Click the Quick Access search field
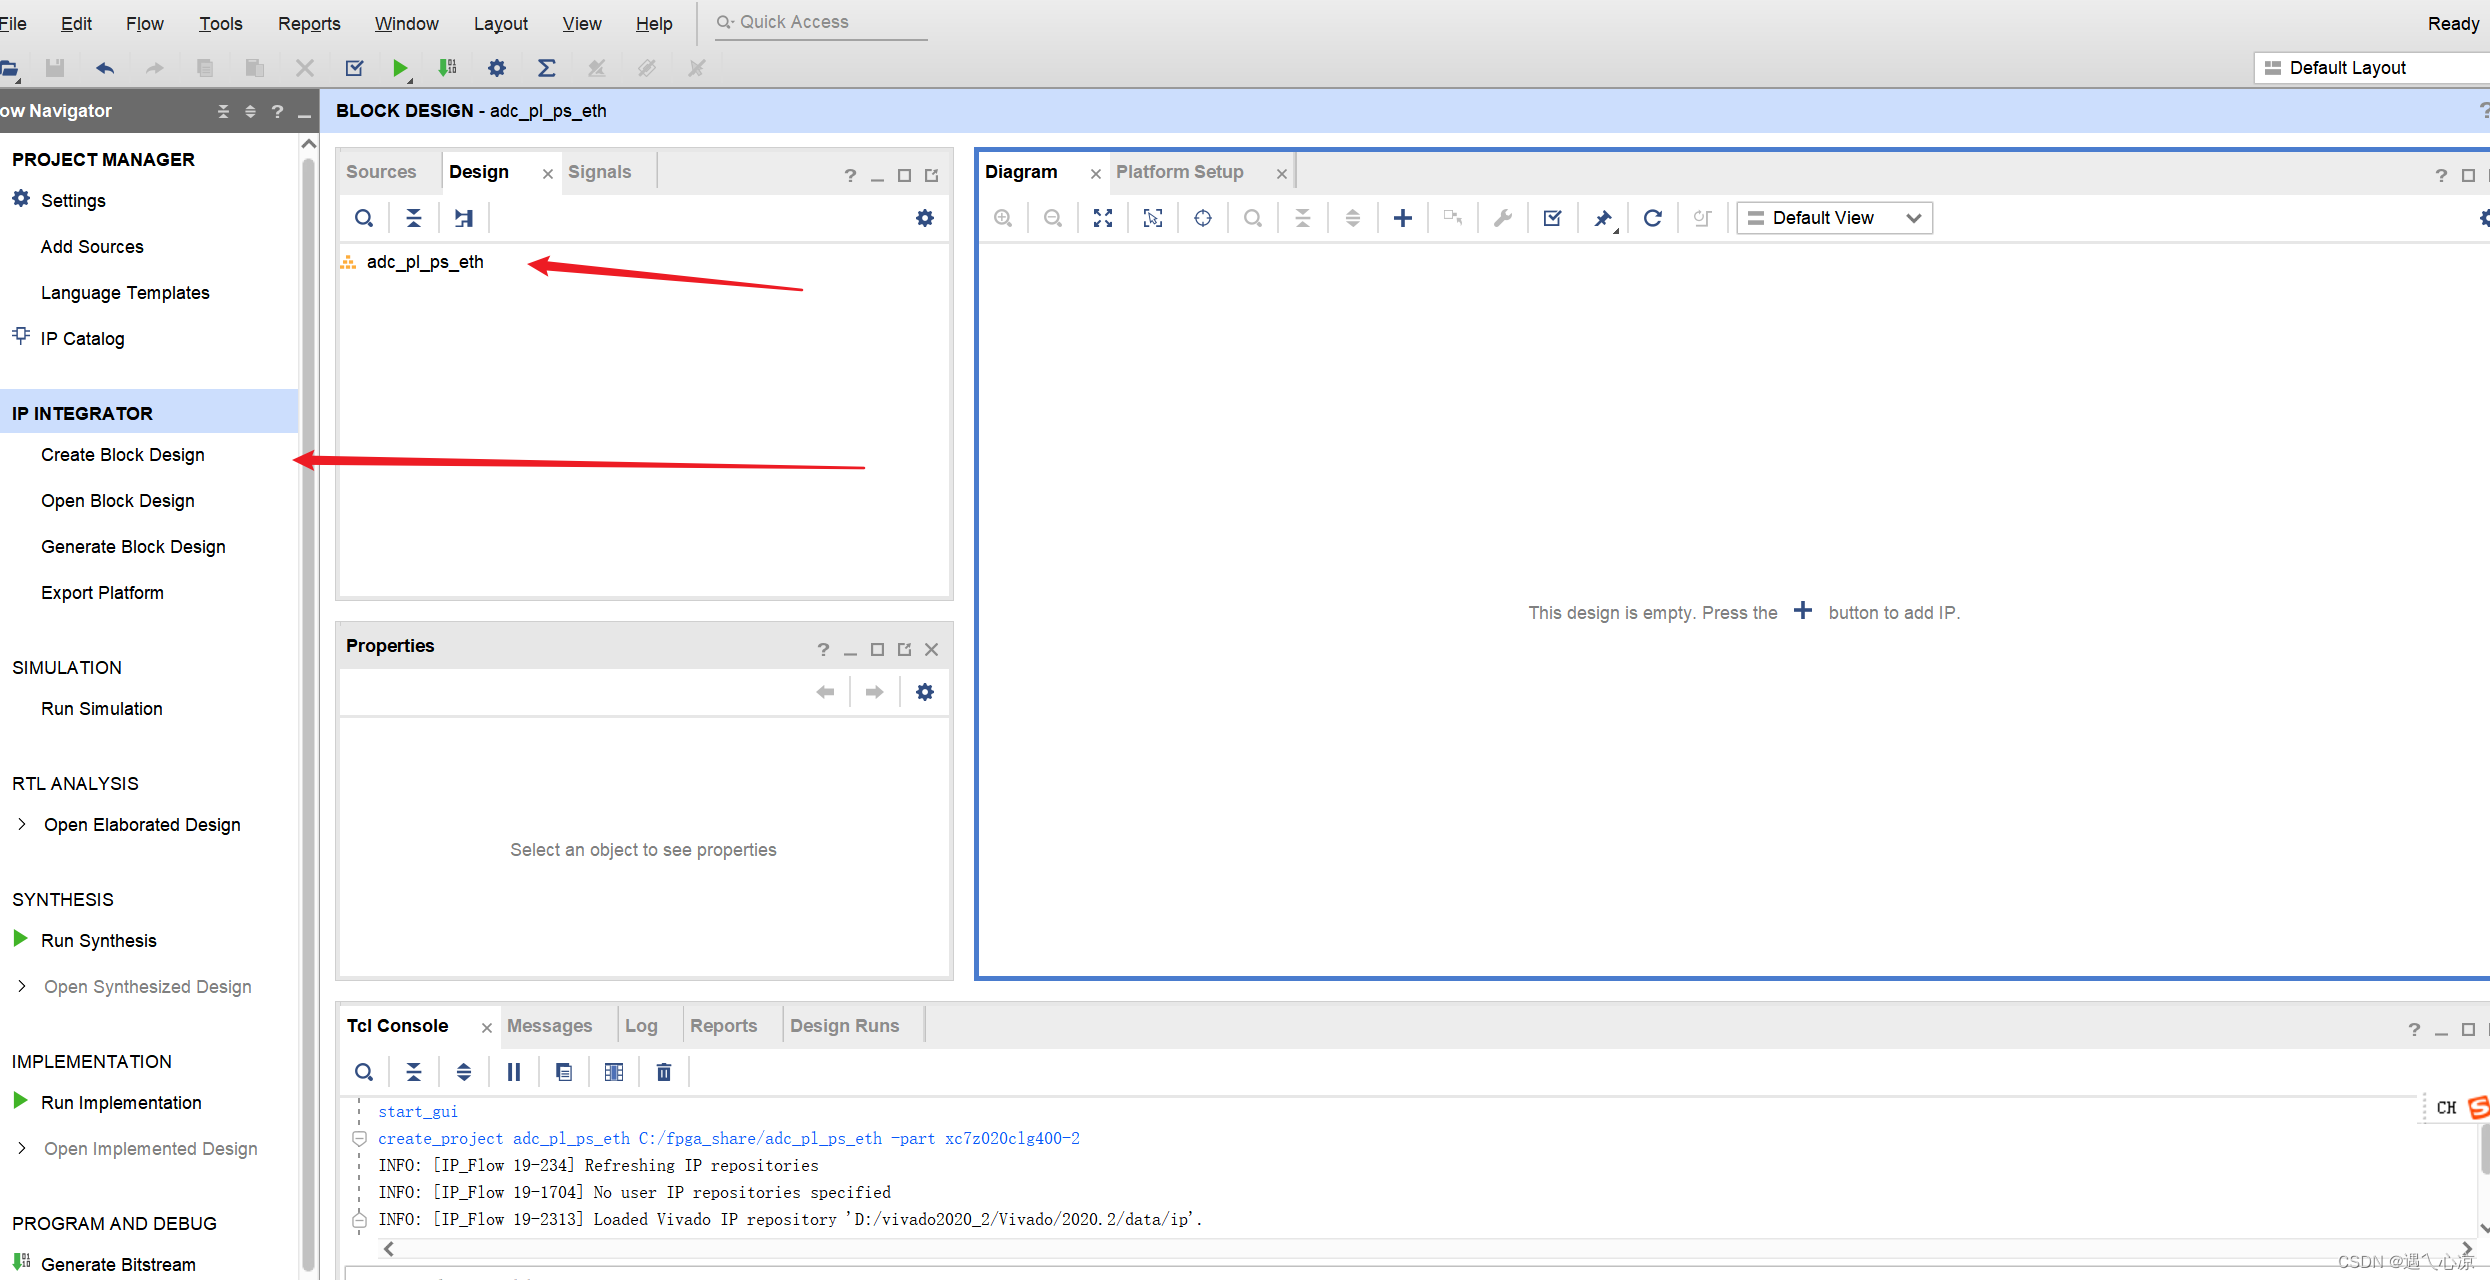This screenshot has height=1280, width=2490. point(821,22)
